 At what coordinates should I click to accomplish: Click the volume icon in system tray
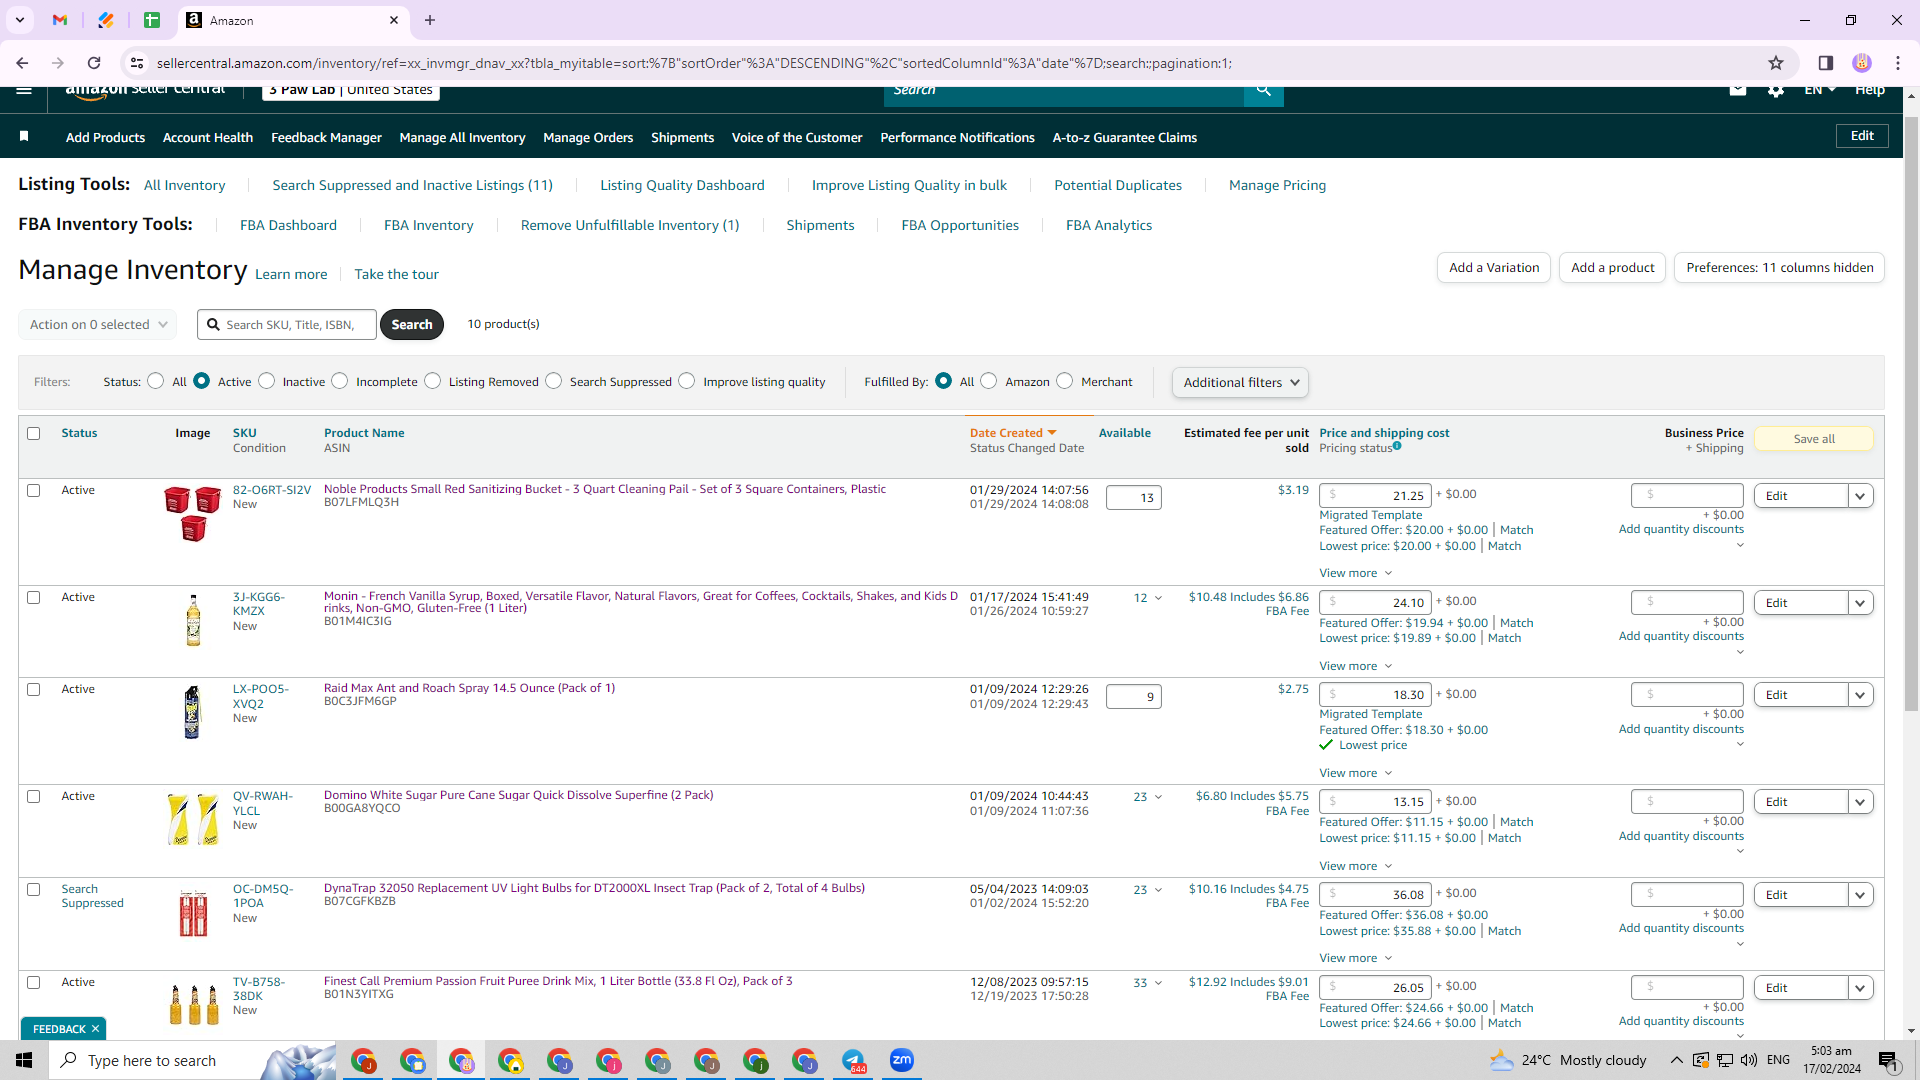click(x=1748, y=1060)
